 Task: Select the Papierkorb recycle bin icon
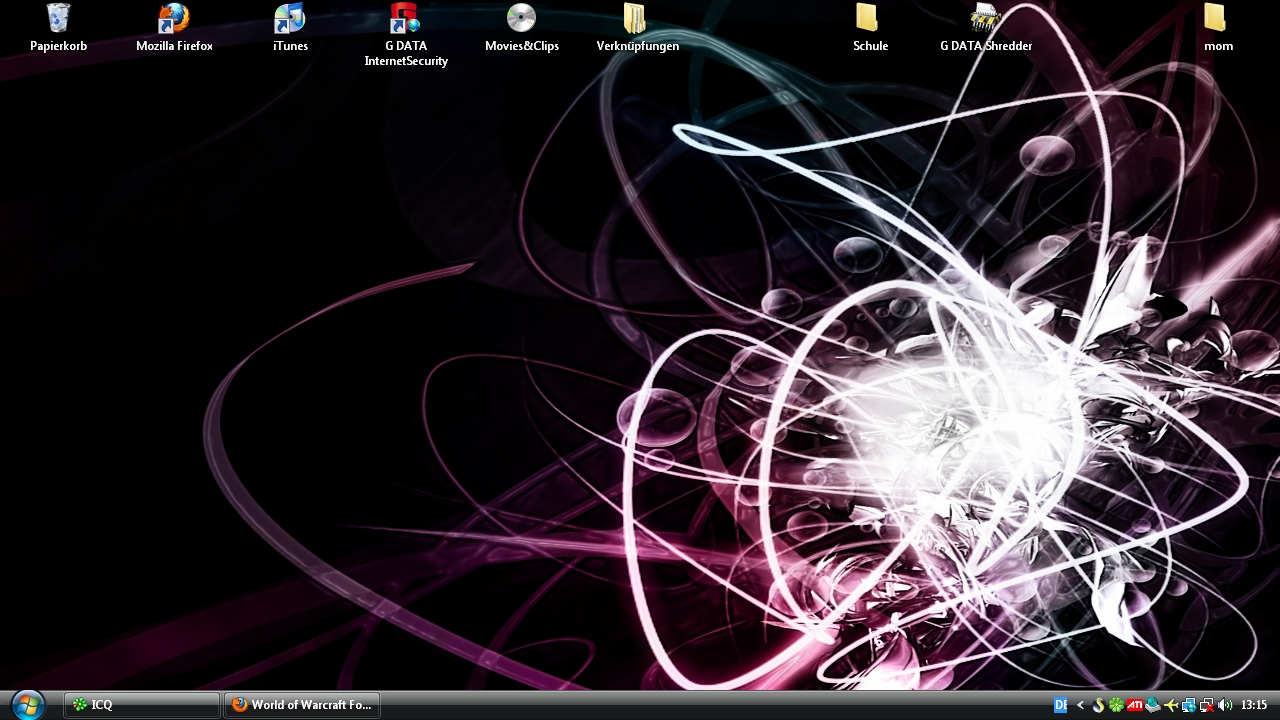pos(58,27)
